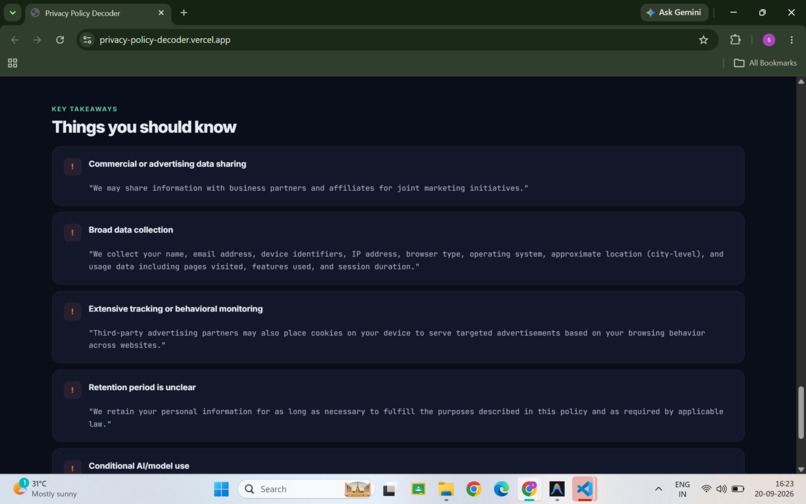Open Google Chrome from the taskbar
The width and height of the screenshot is (806, 504).
tap(473, 489)
